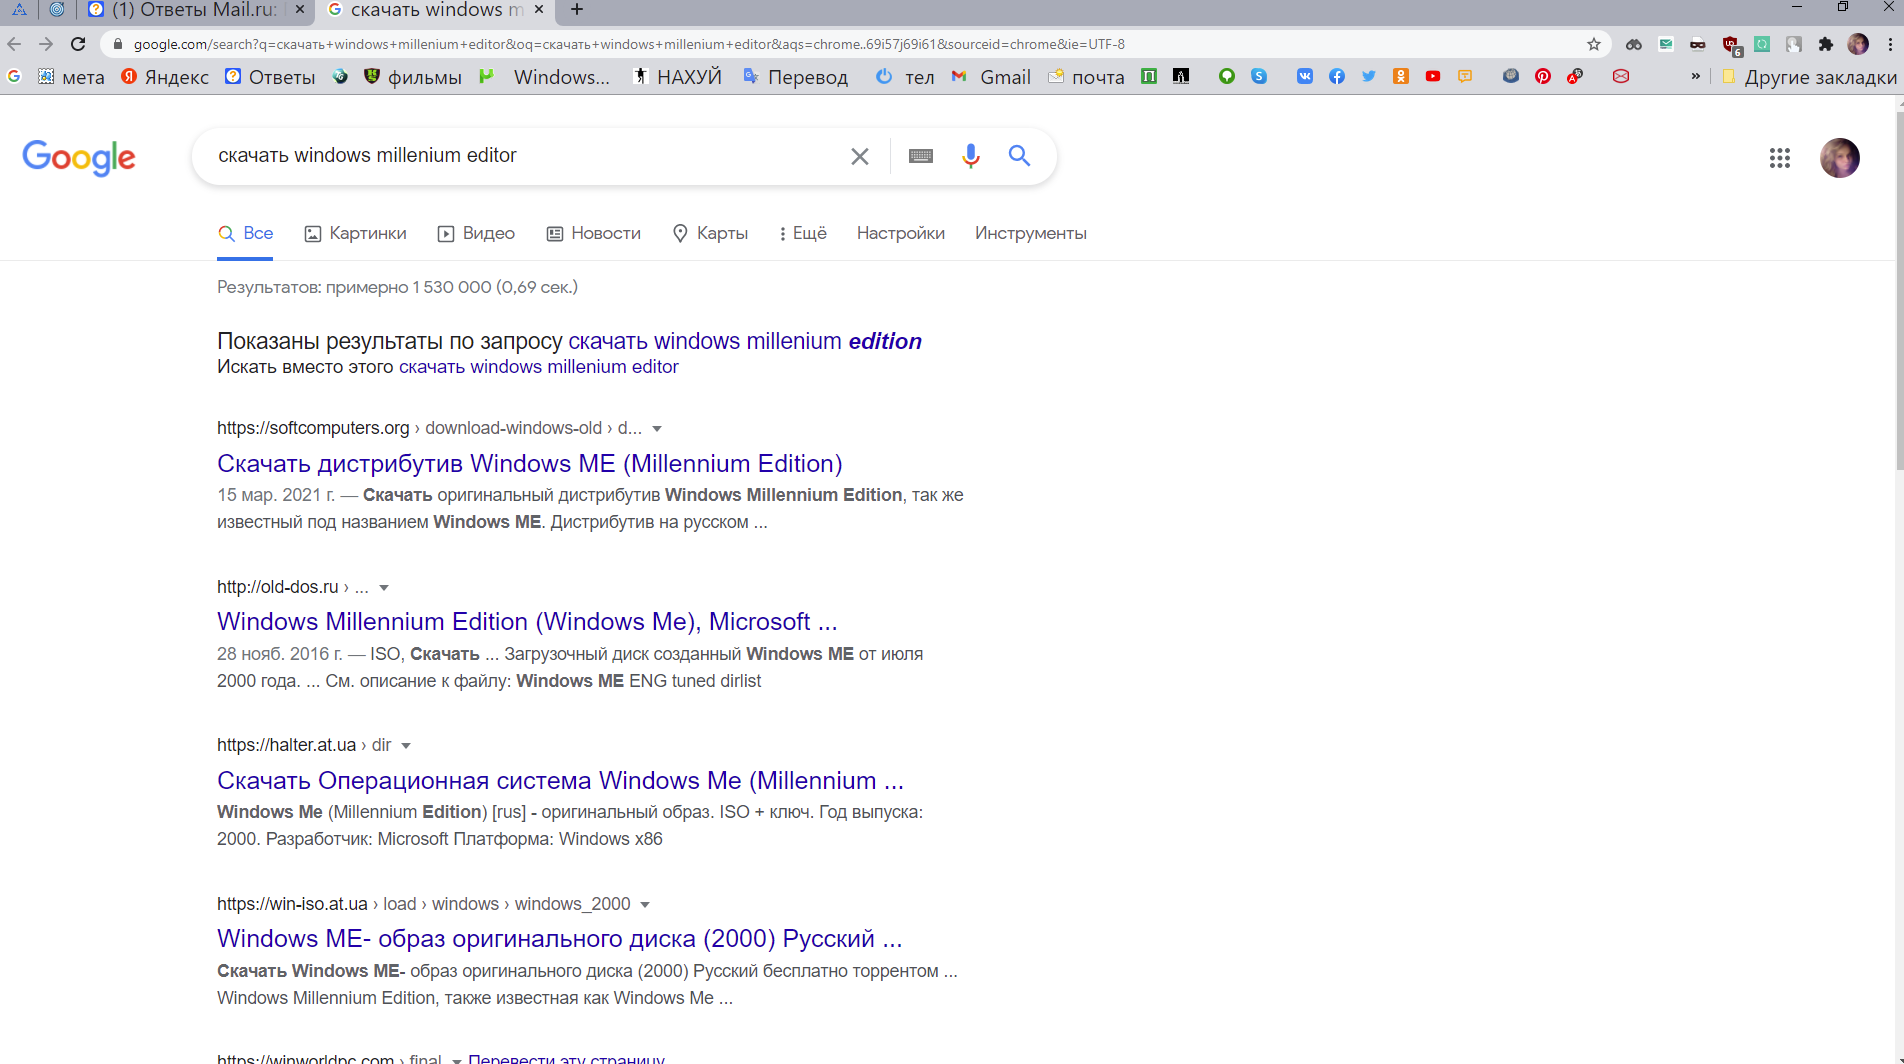Screen dimensions: 1904x1064
Task: Click the site info lock icon
Action: click(117, 44)
